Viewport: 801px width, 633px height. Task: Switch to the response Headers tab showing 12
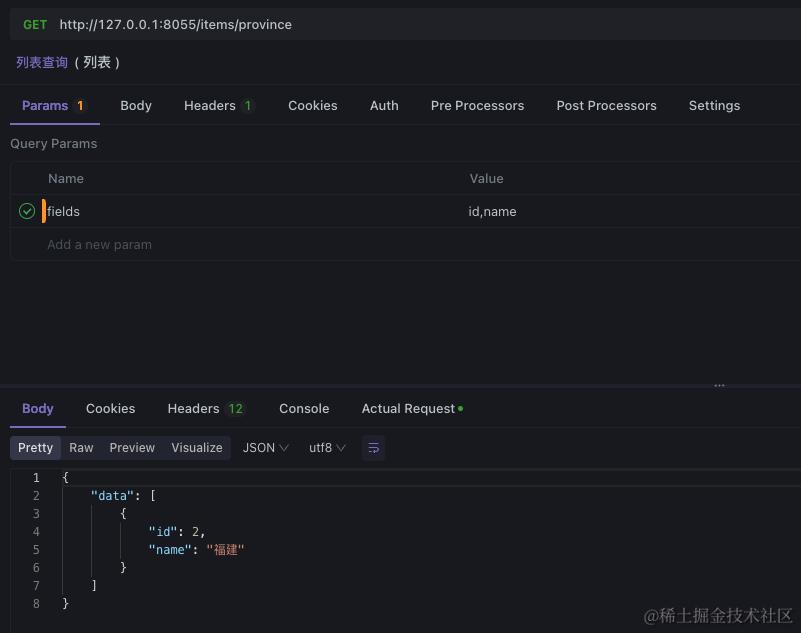click(205, 408)
